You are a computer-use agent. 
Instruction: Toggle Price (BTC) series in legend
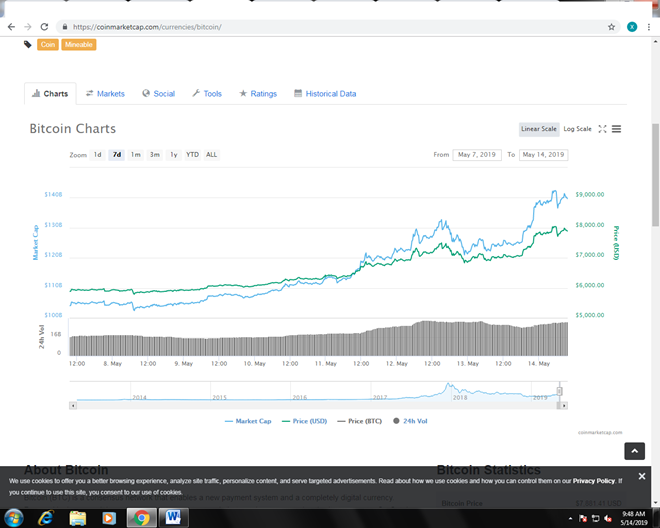point(359,421)
